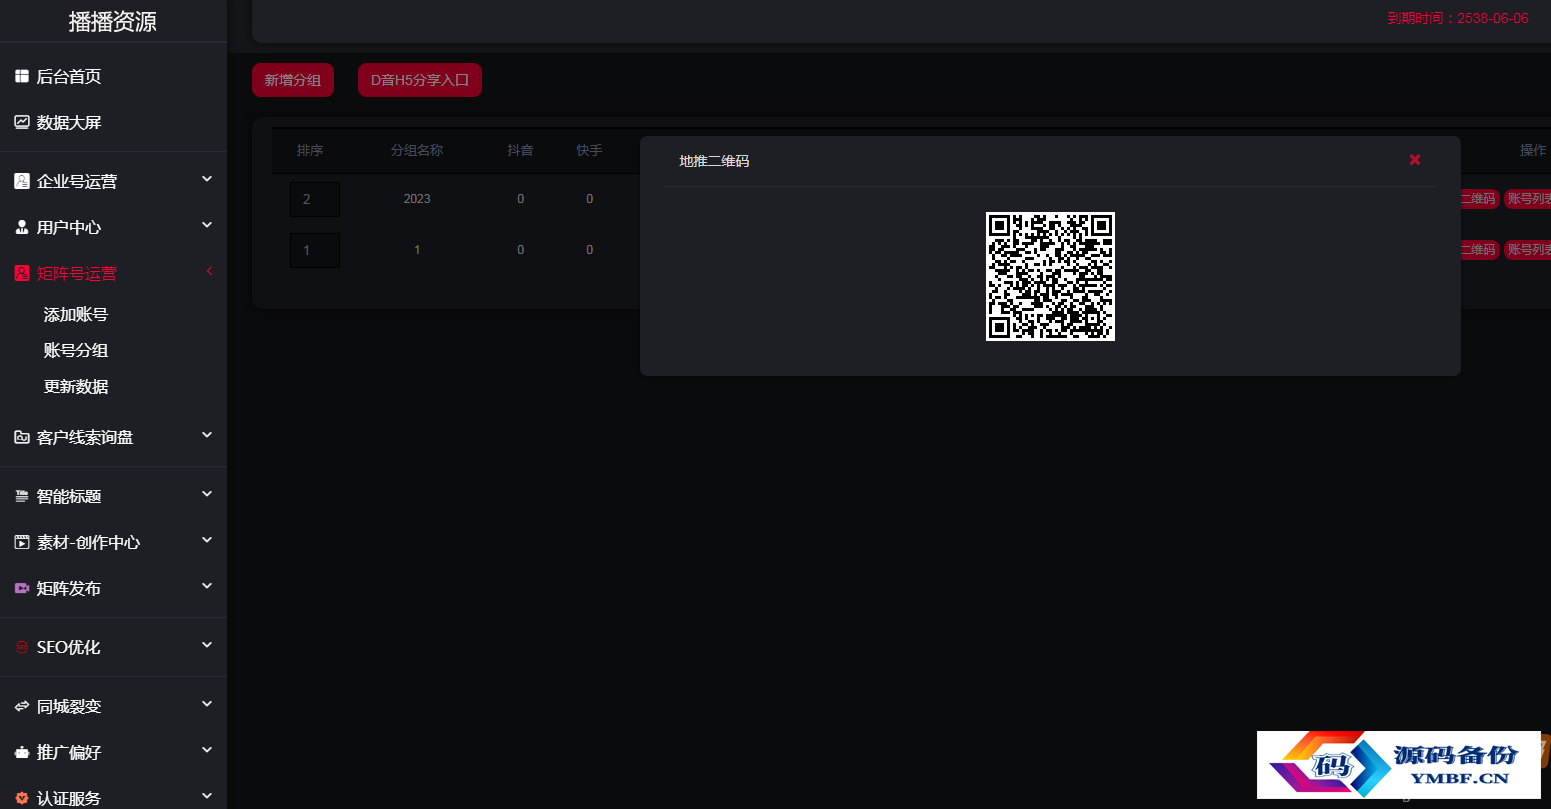Click the purple 矩阵发布 camera icon

coord(21,588)
